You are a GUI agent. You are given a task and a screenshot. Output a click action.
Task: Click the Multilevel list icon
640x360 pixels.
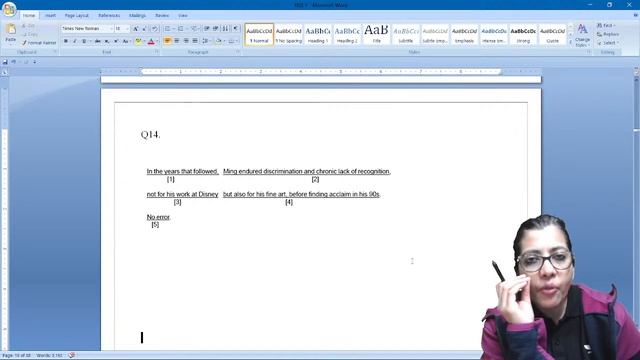click(195, 29)
